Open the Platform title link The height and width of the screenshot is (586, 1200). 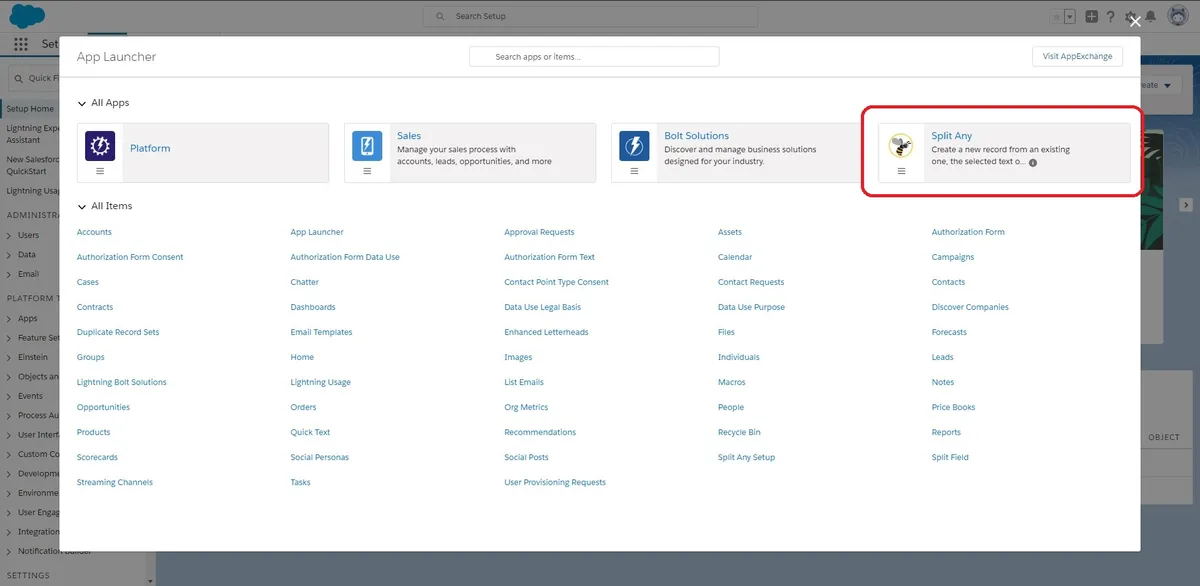tap(150, 148)
